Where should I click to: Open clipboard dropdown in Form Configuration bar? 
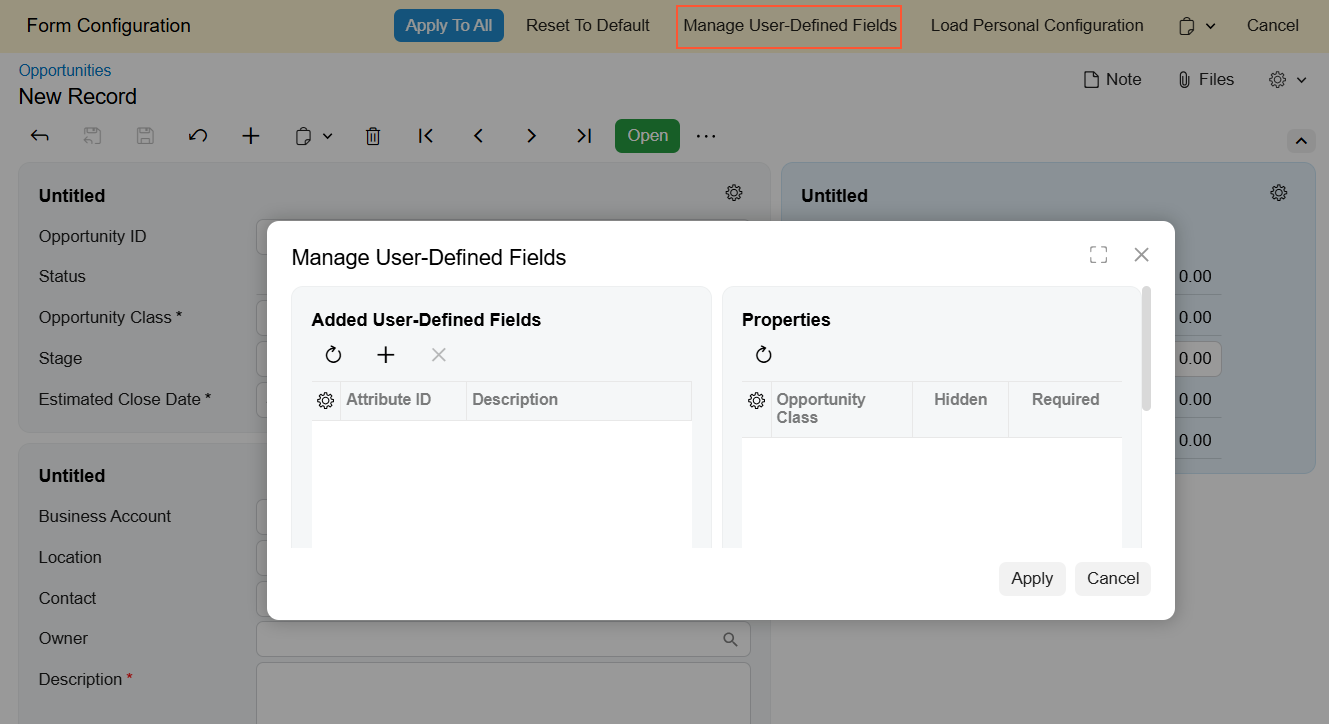[1197, 26]
